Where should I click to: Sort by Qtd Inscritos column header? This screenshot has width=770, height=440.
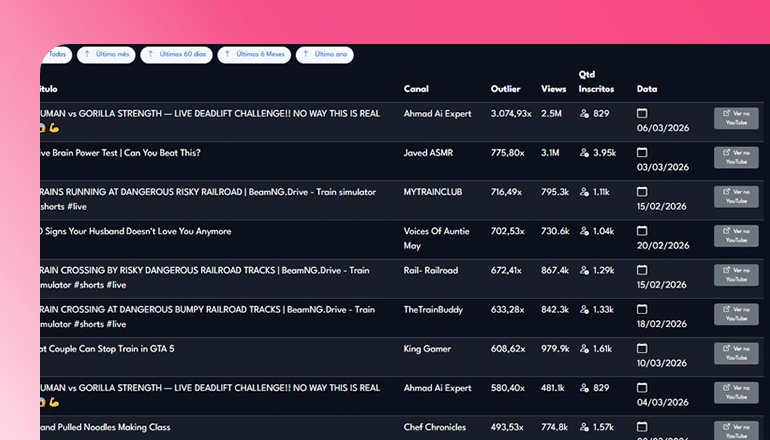[596, 82]
